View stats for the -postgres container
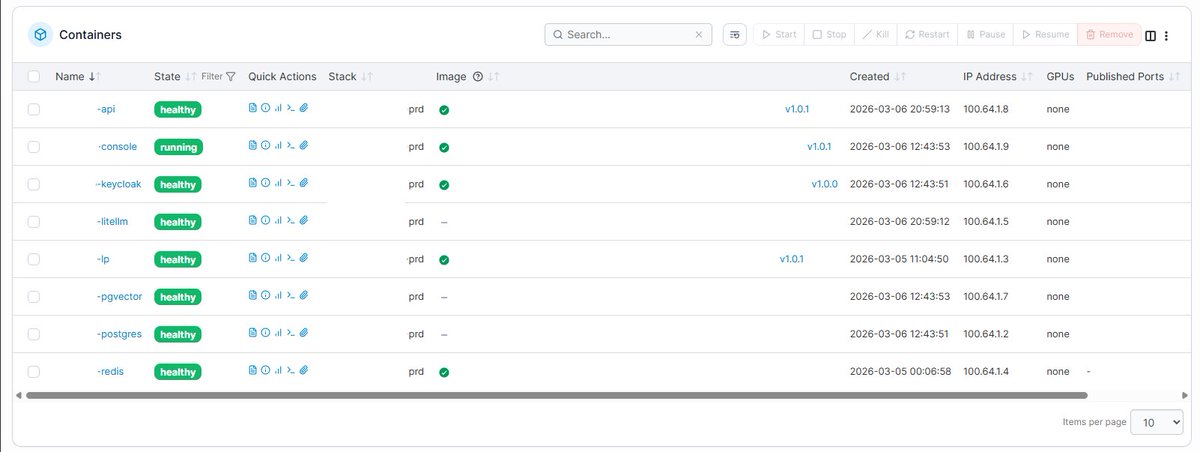This screenshot has width=1200, height=452. click(278, 333)
